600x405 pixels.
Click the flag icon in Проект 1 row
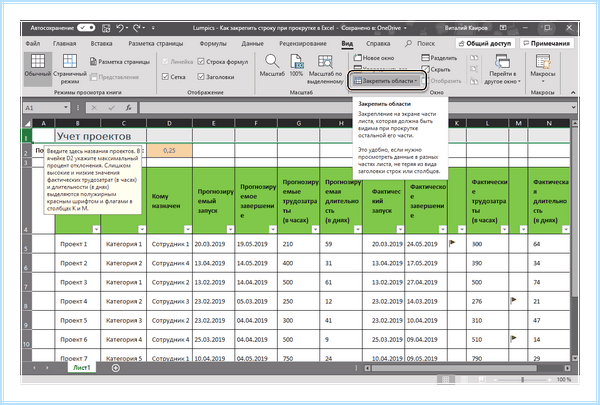452,242
